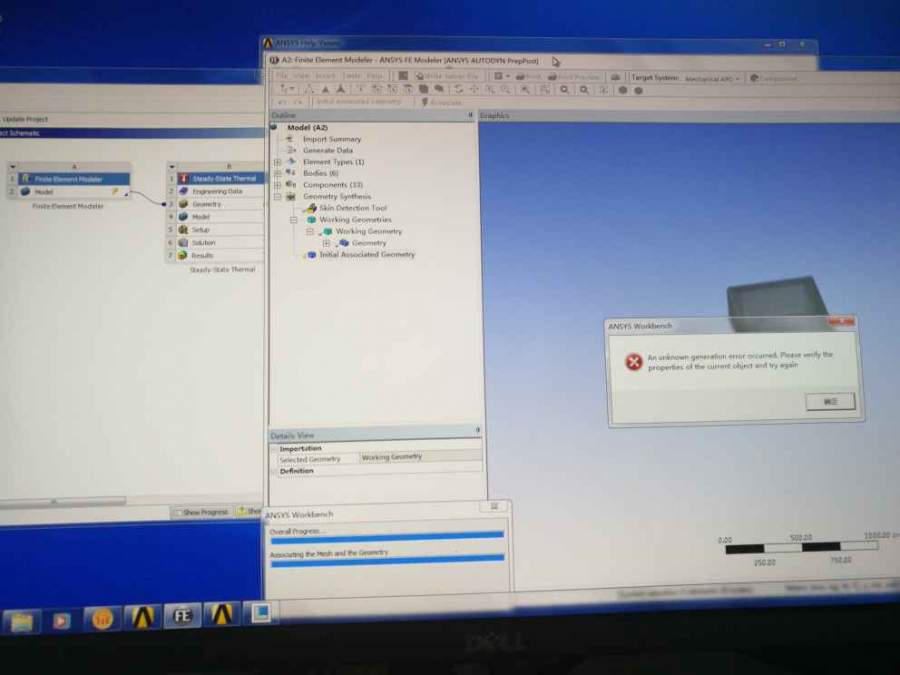This screenshot has height=675, width=900.
Task: Click the first magnifier zoom icon
Action: [564, 90]
